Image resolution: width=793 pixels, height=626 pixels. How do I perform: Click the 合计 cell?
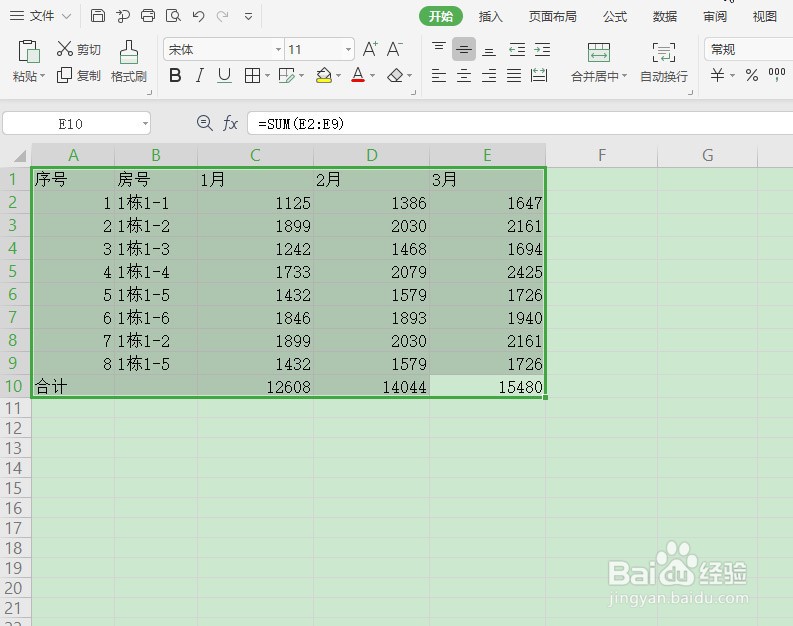pyautogui.click(x=73, y=387)
